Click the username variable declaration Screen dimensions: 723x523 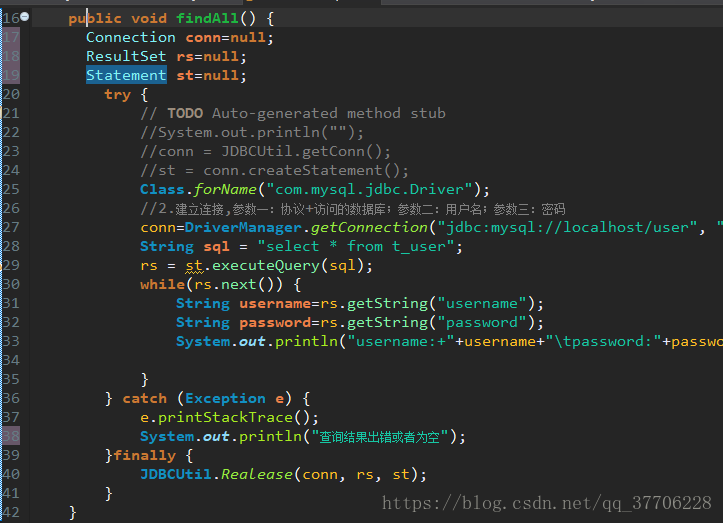pyautogui.click(x=275, y=303)
